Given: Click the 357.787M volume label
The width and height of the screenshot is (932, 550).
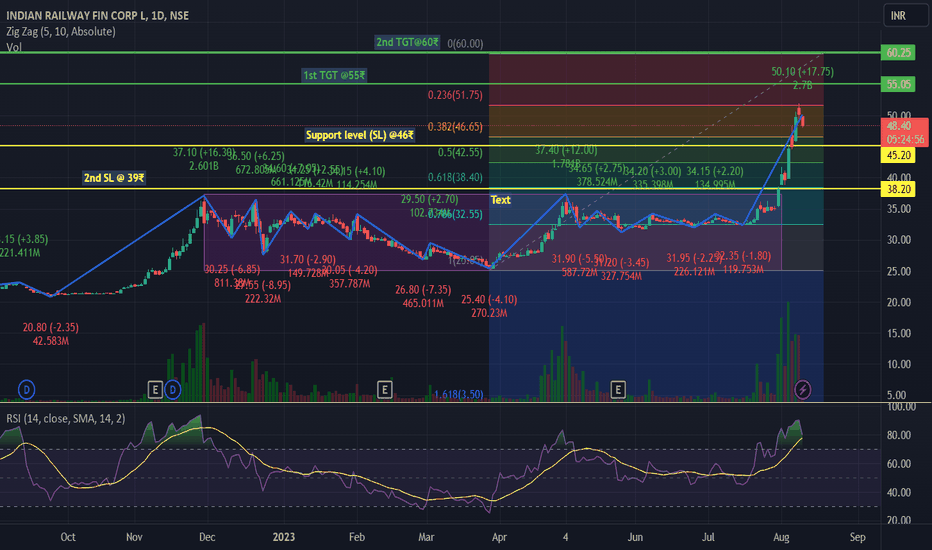Looking at the screenshot, I should click(x=350, y=284).
